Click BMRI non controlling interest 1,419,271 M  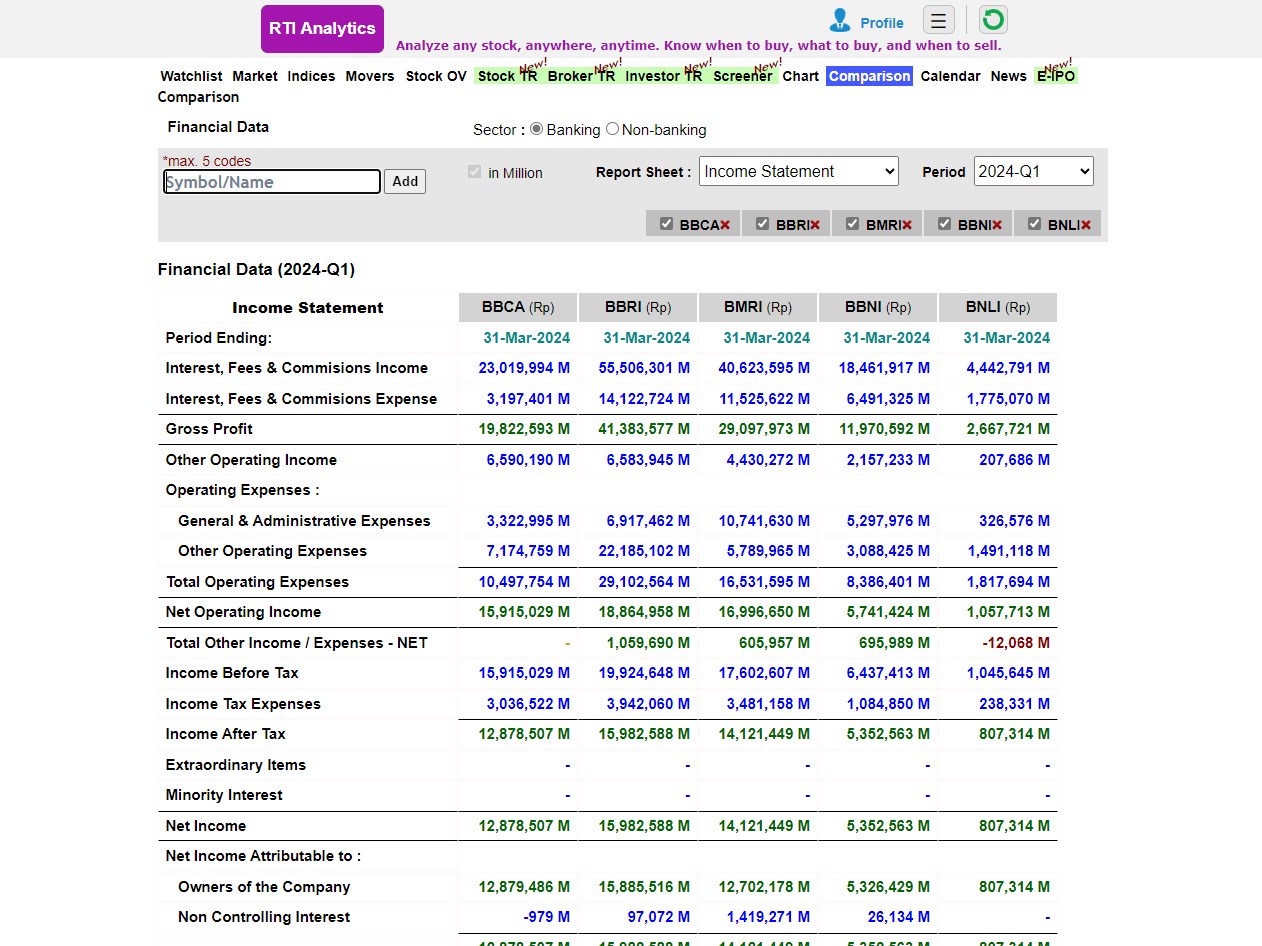(x=768, y=917)
